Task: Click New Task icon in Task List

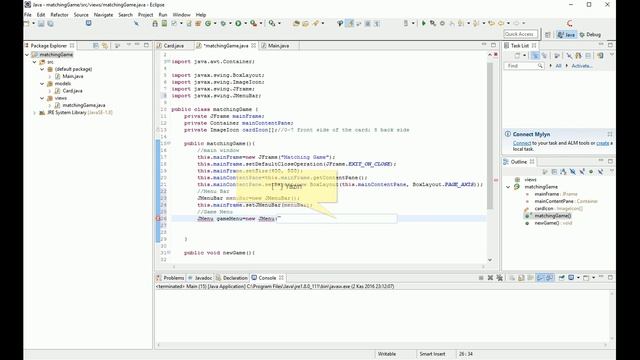Action: pos(517,56)
